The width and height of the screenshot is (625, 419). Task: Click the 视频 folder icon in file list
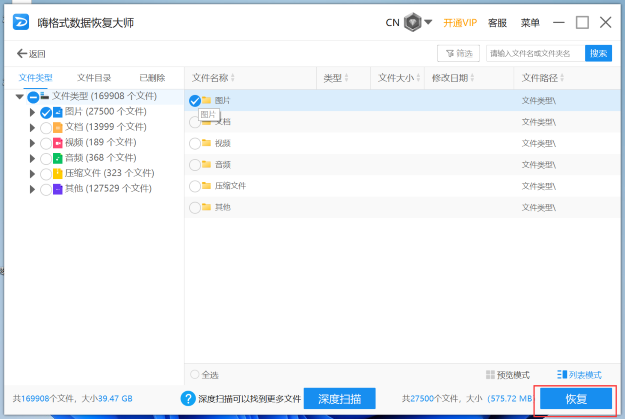tap(206, 142)
